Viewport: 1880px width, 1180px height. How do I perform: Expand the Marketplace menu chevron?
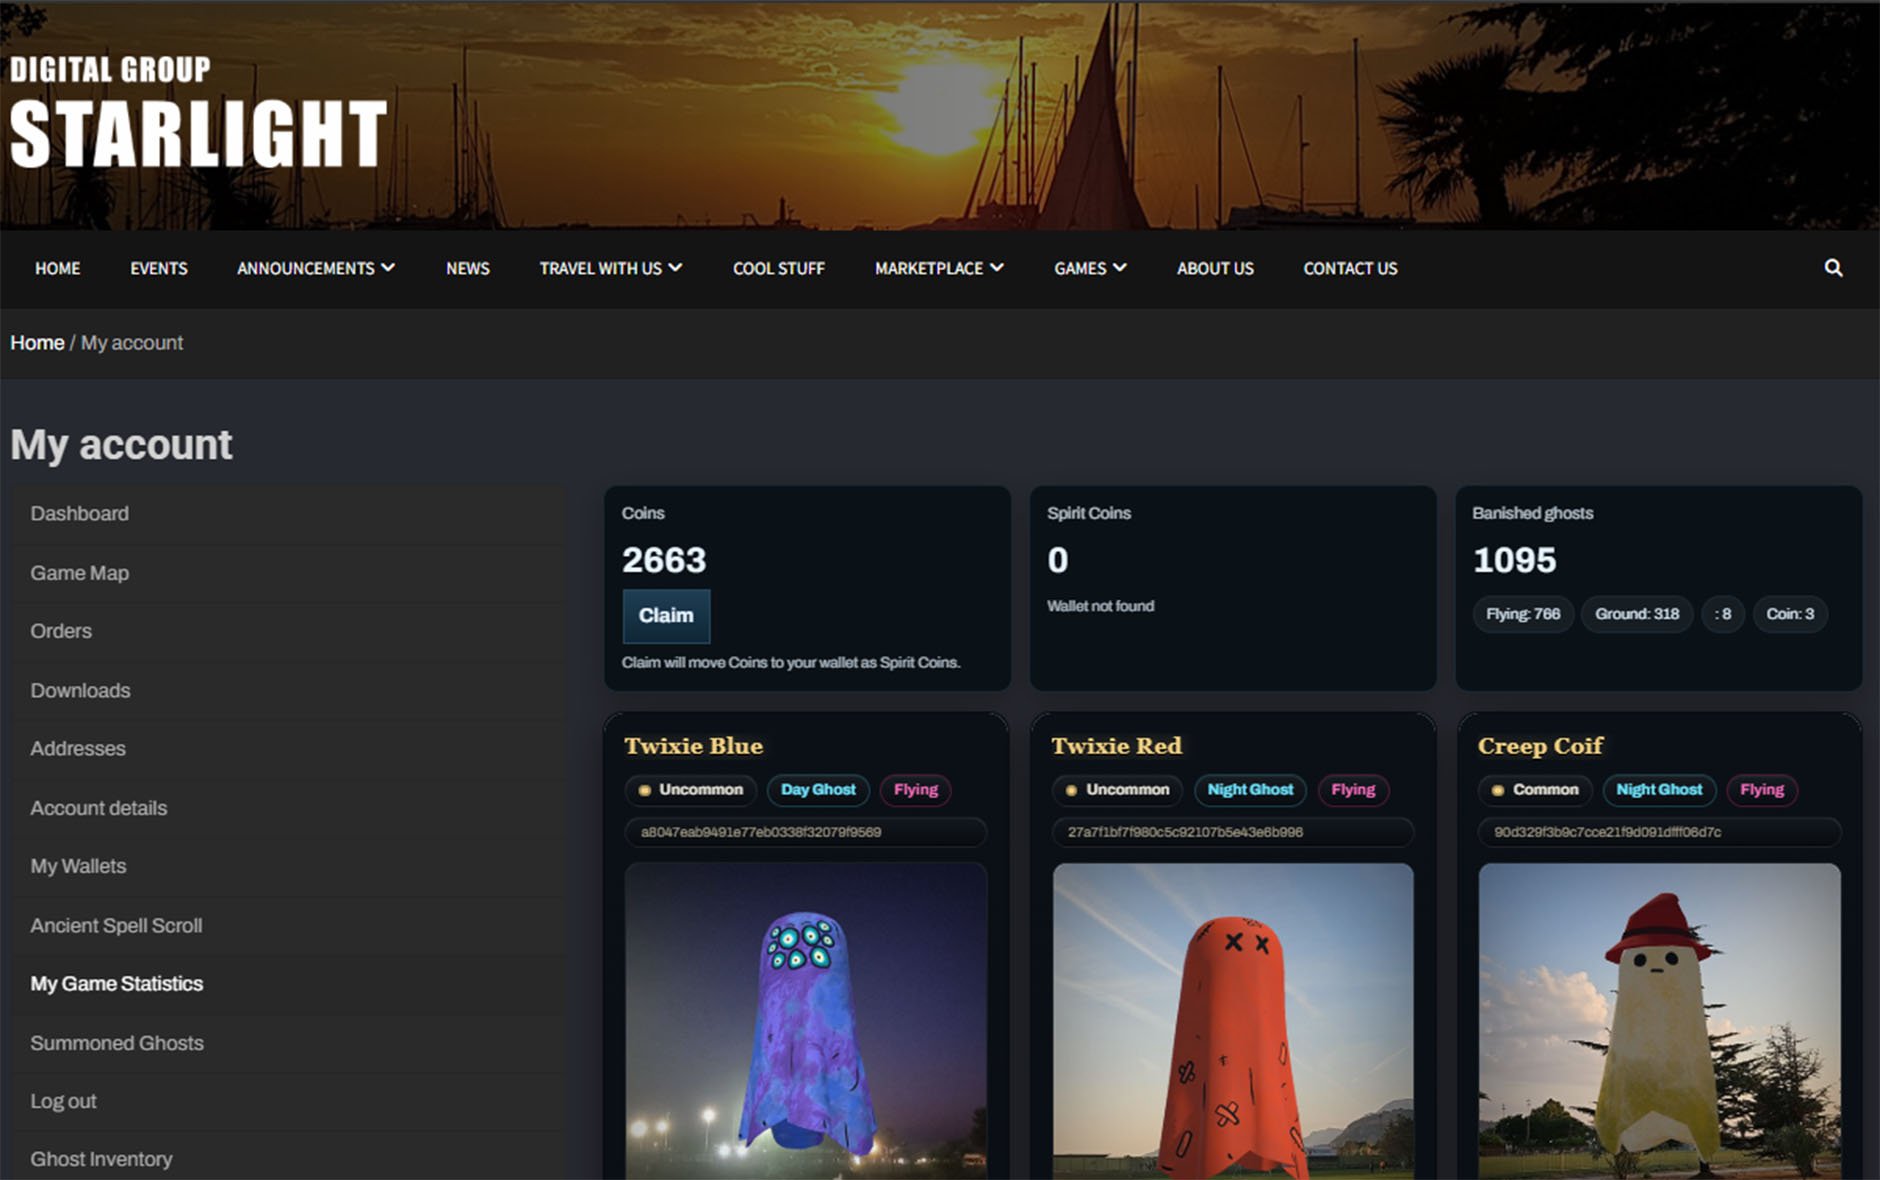click(x=996, y=268)
